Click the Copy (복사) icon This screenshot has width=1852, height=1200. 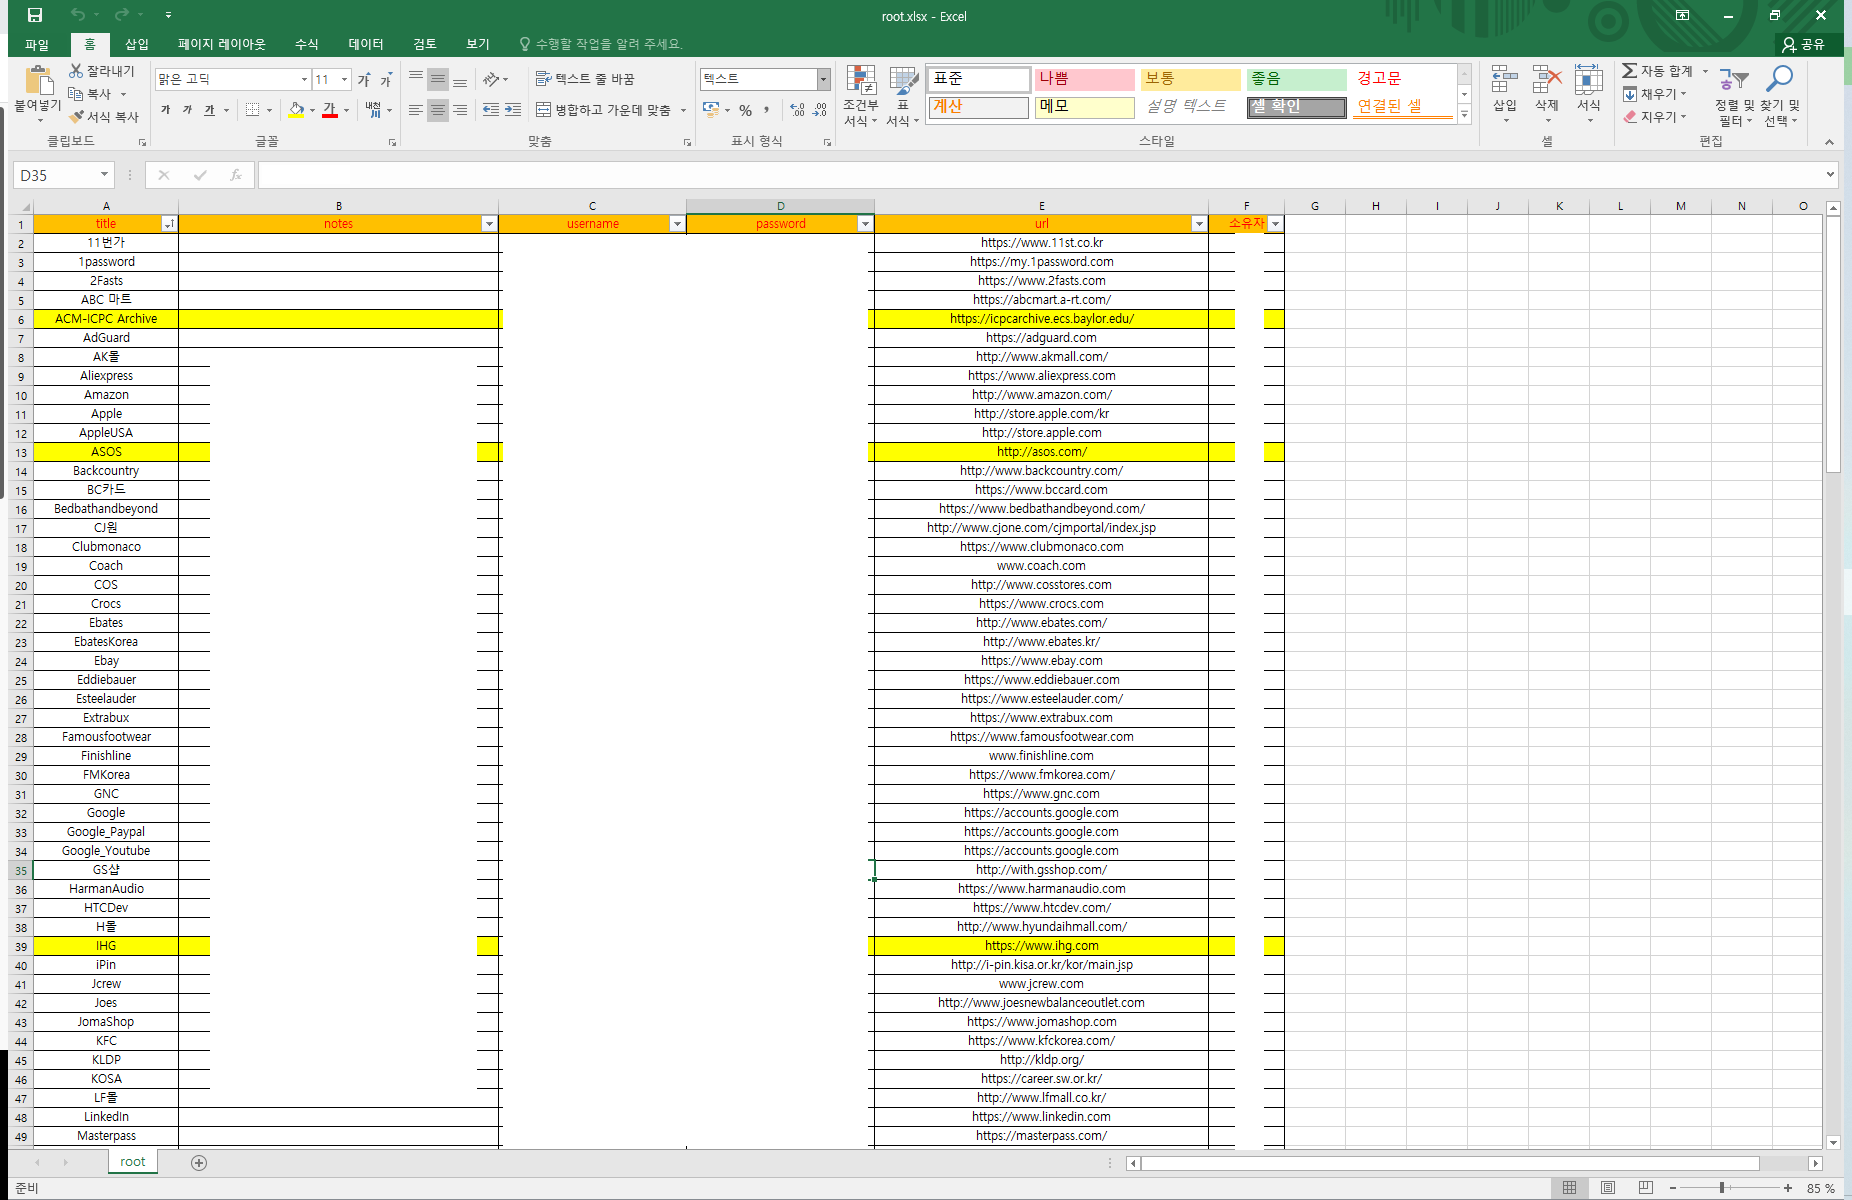point(76,94)
